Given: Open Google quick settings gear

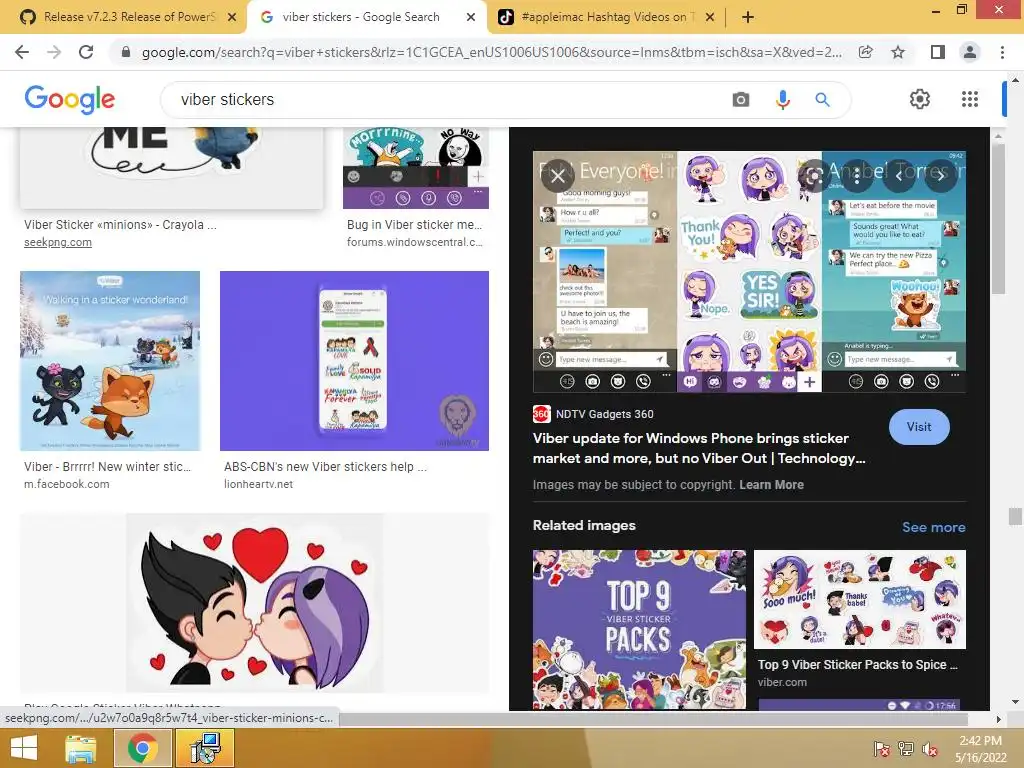Looking at the screenshot, I should coord(920,99).
